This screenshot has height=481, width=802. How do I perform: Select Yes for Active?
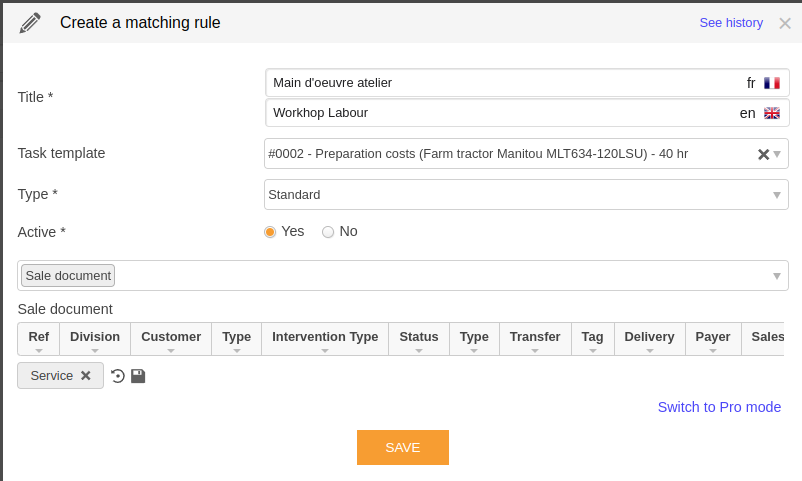point(270,232)
